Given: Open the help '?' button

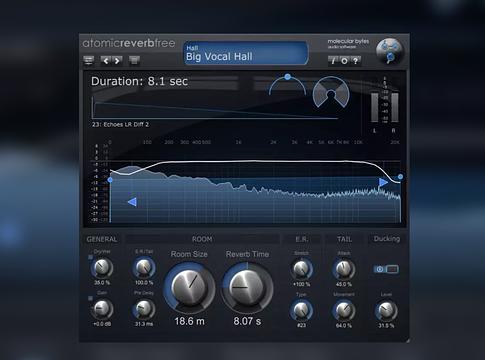Looking at the screenshot, I should point(356,61).
